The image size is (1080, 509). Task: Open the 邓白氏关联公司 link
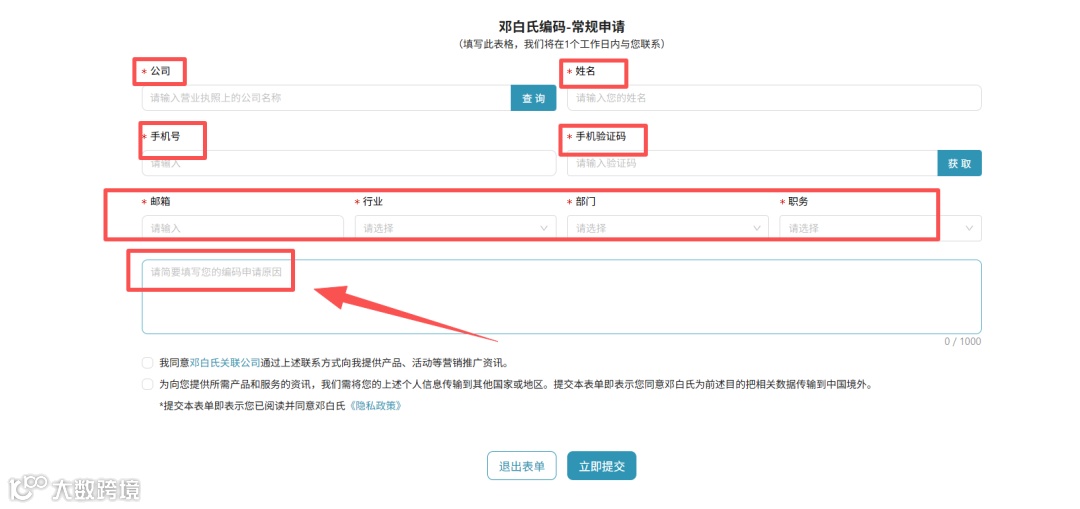[x=225, y=362]
